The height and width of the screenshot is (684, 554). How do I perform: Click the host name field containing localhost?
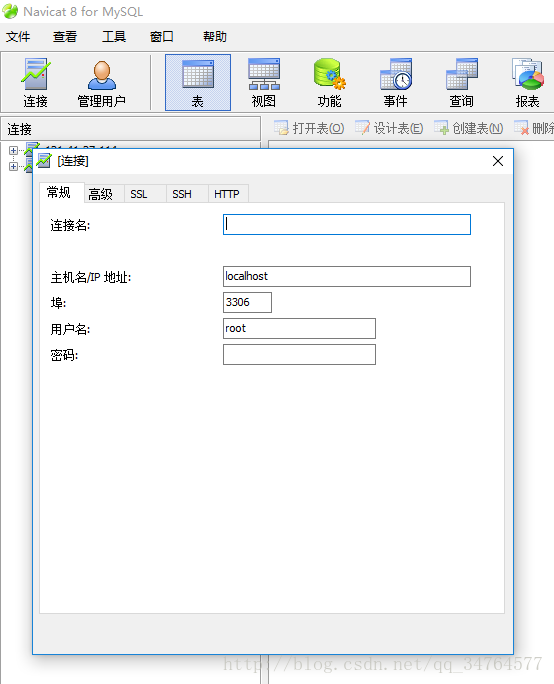click(347, 277)
